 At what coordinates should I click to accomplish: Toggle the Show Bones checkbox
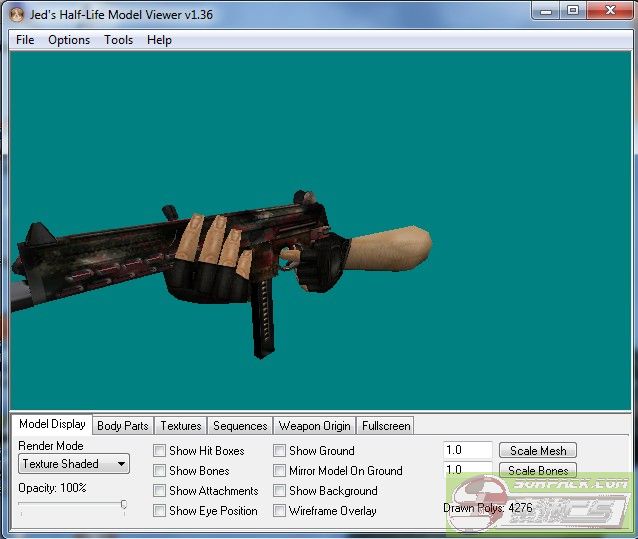[x=160, y=471]
